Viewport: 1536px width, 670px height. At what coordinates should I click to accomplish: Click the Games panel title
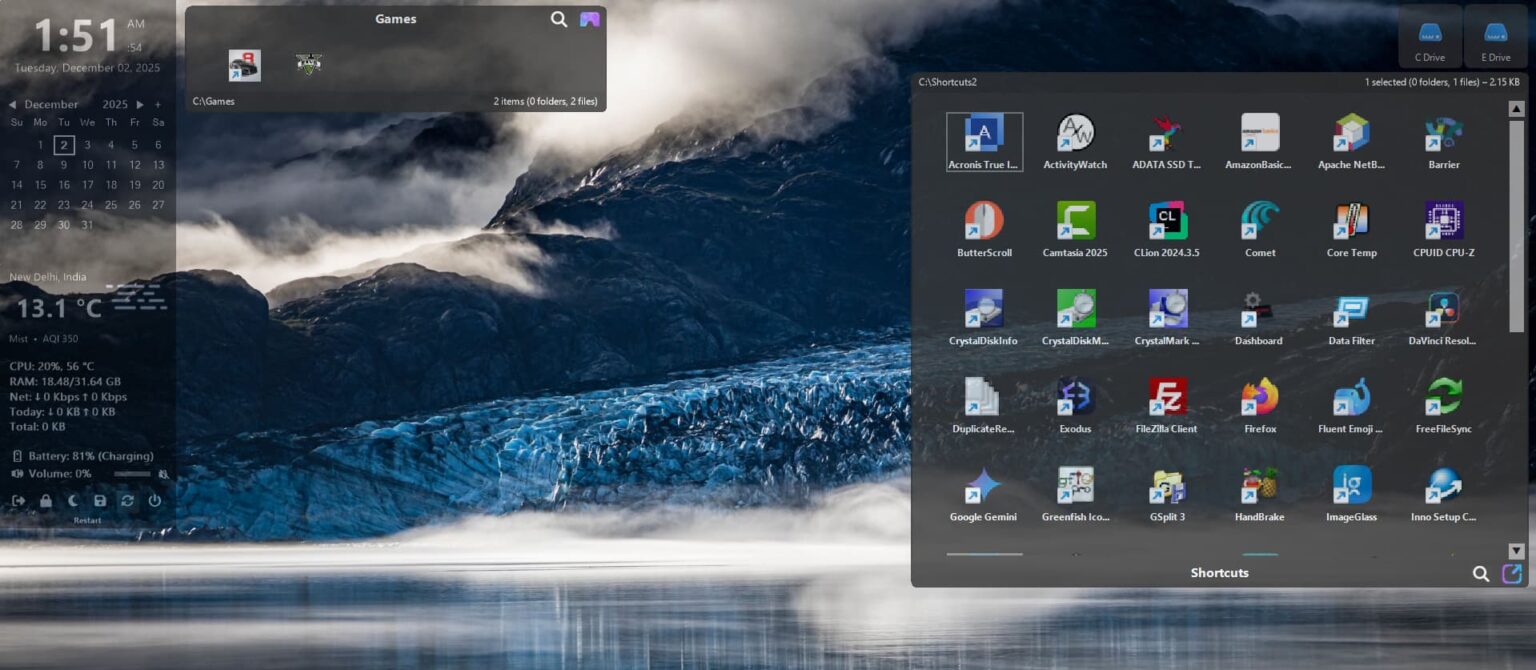click(396, 18)
